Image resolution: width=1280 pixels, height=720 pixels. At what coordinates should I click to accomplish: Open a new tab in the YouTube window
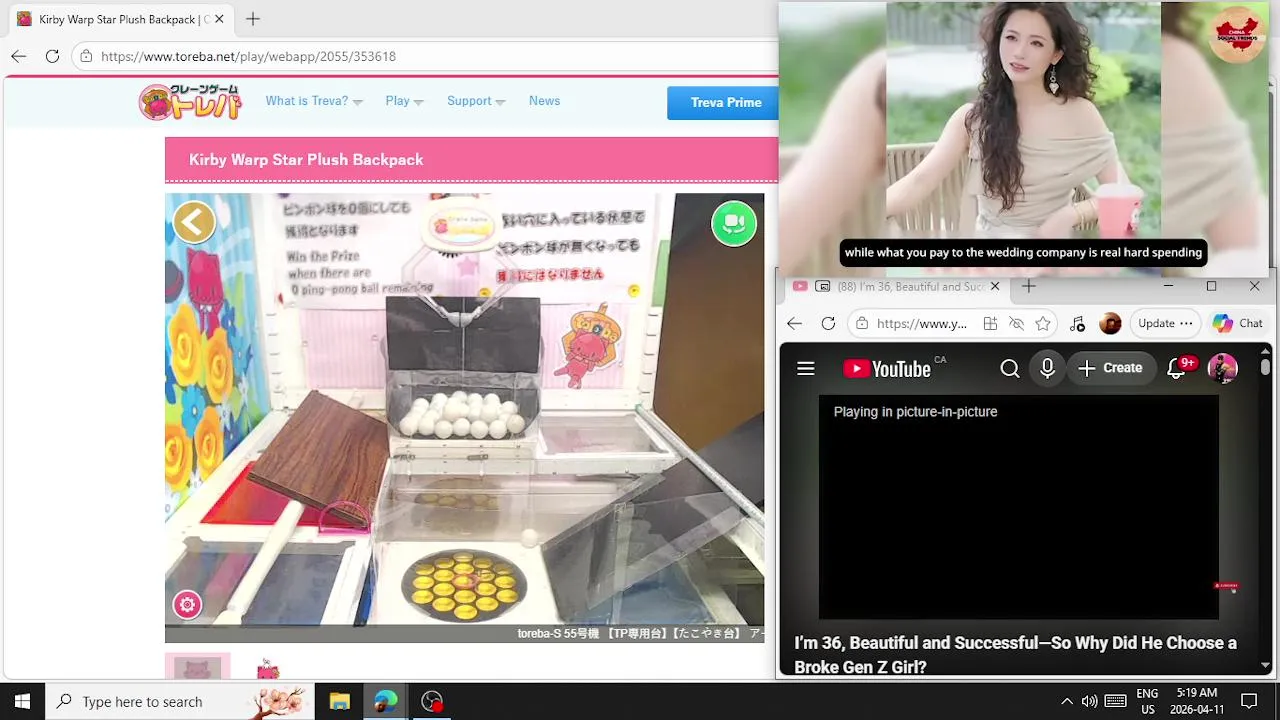1029,286
